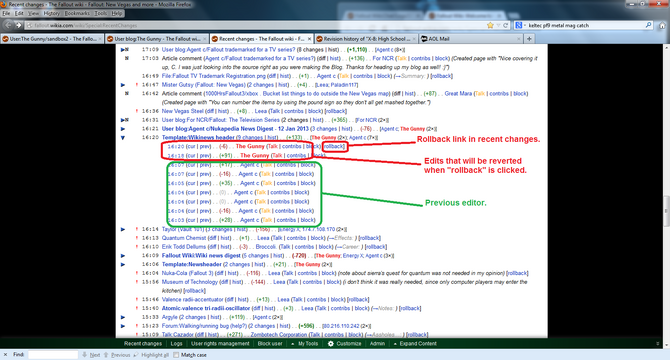The width and height of the screenshot is (670, 360).
Task: Switch to the User blog:The Gunny tab
Action: click(x=157, y=39)
